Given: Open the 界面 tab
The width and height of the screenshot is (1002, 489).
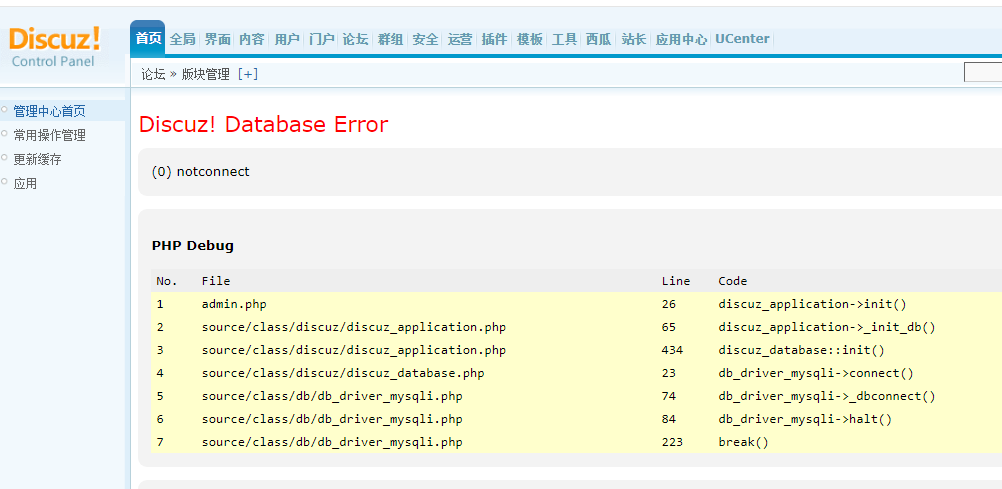Looking at the screenshot, I should pos(217,39).
